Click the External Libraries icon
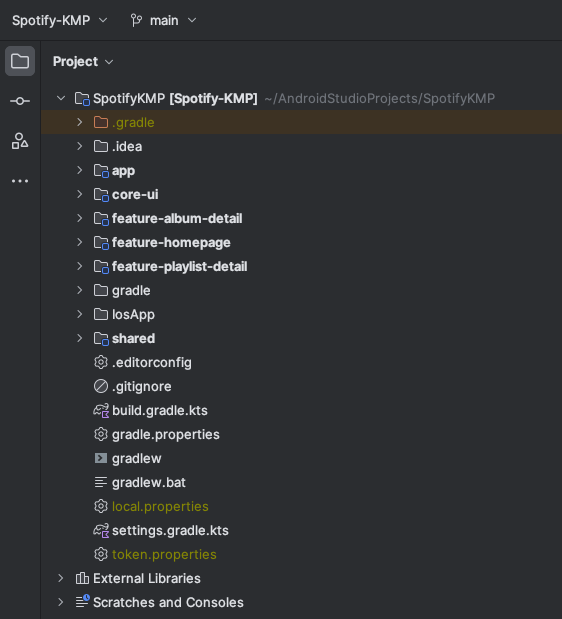This screenshot has height=619, width=562. [82, 578]
